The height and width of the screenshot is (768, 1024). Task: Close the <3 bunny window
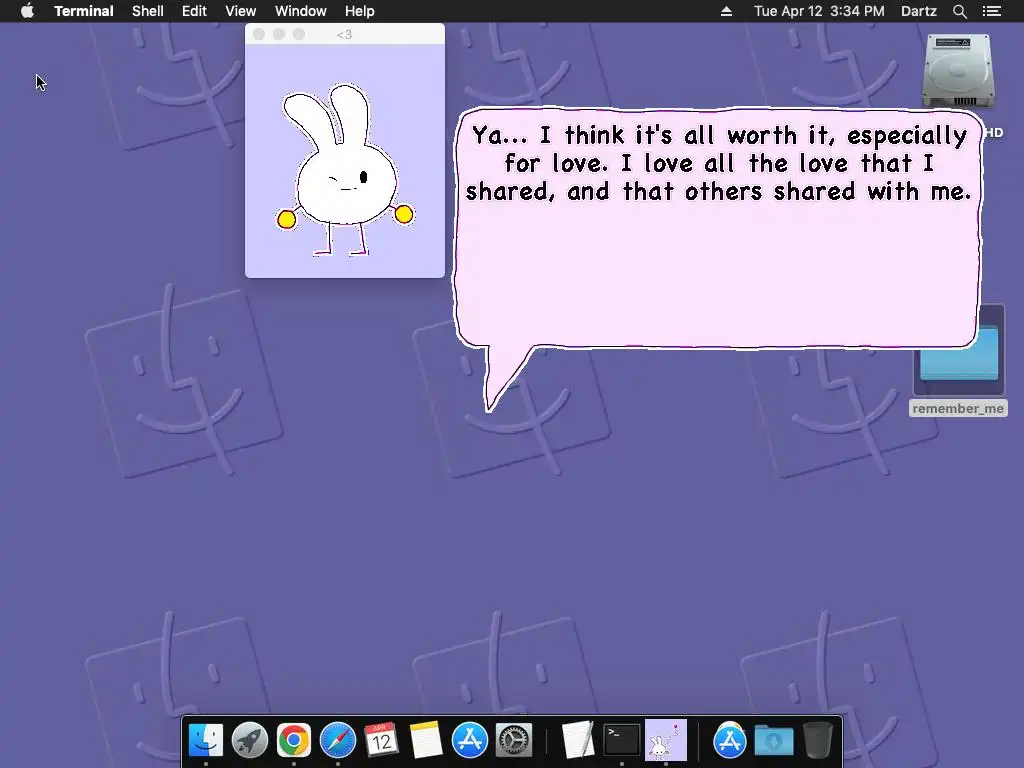coord(259,34)
